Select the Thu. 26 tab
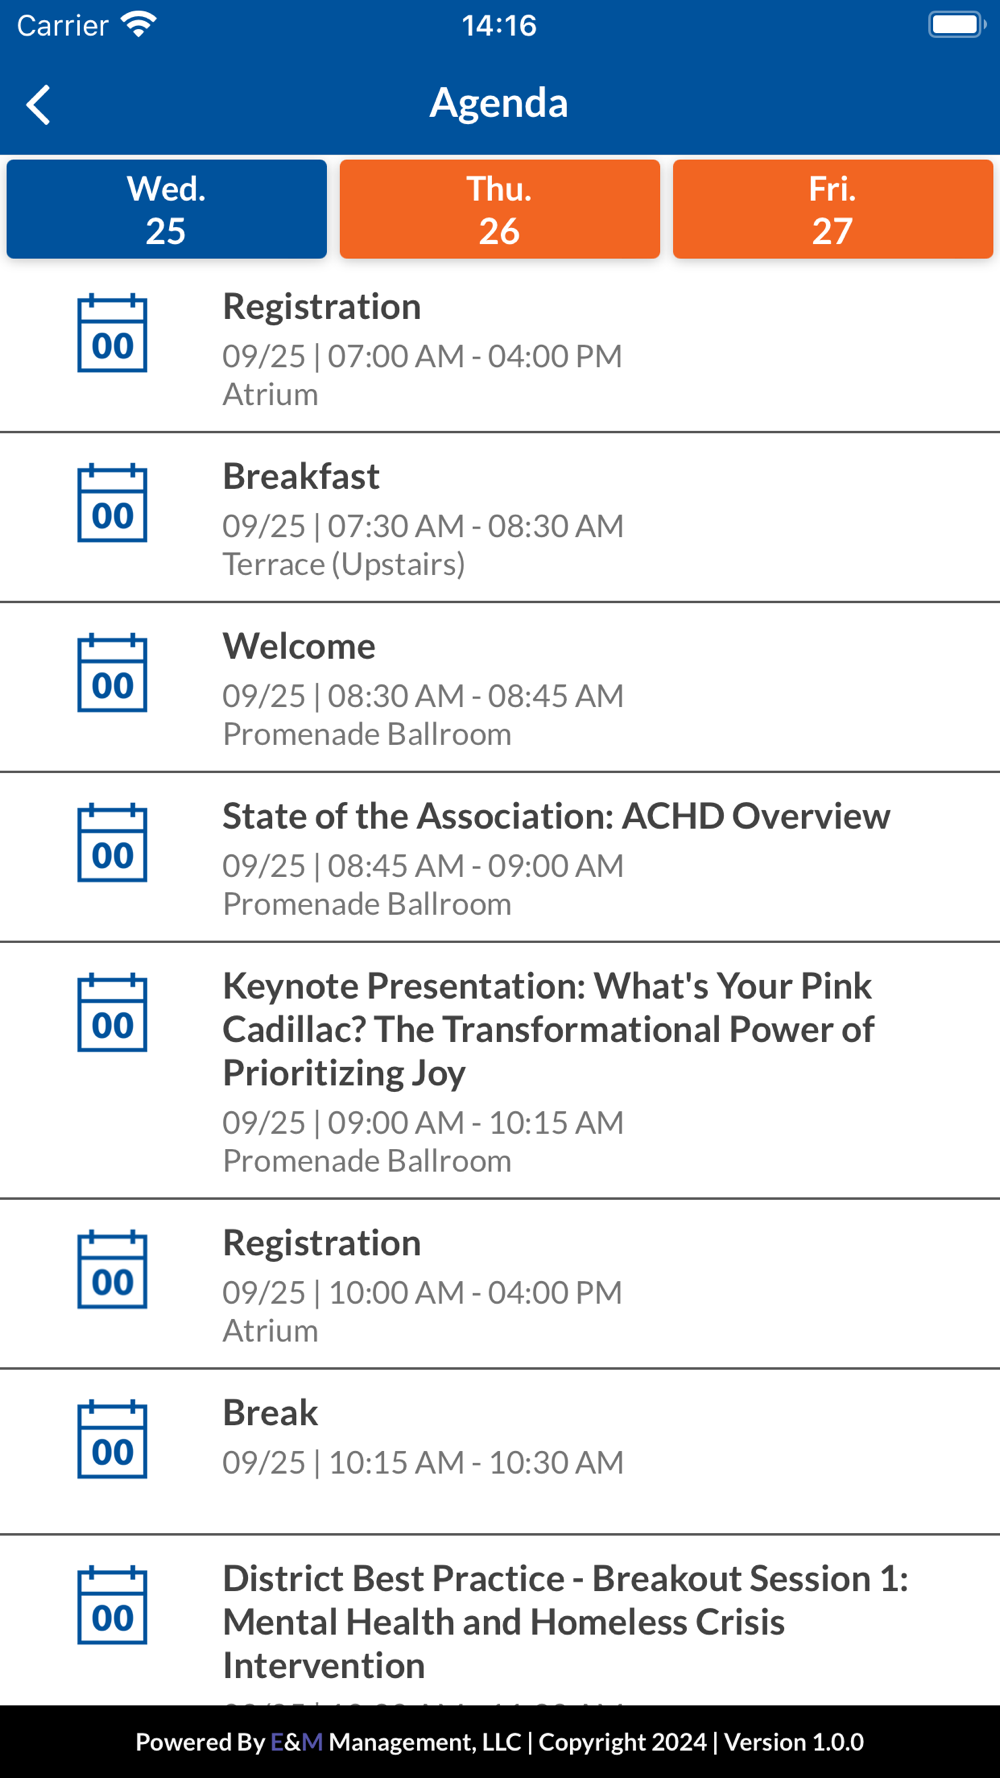 (499, 209)
